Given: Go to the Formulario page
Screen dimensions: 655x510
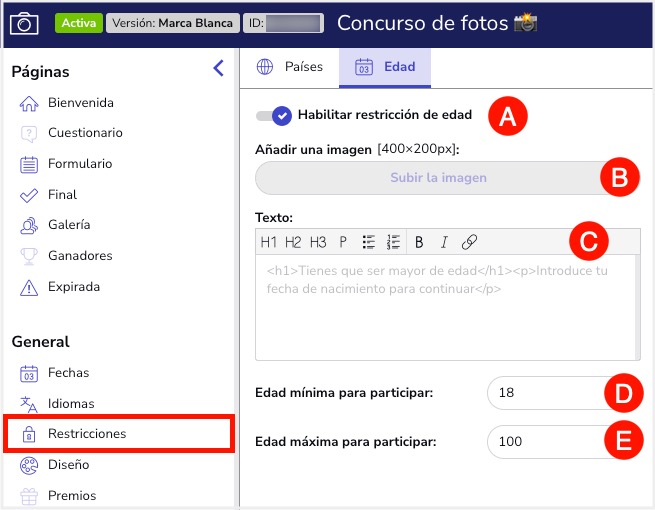Looking at the screenshot, I should click(80, 164).
